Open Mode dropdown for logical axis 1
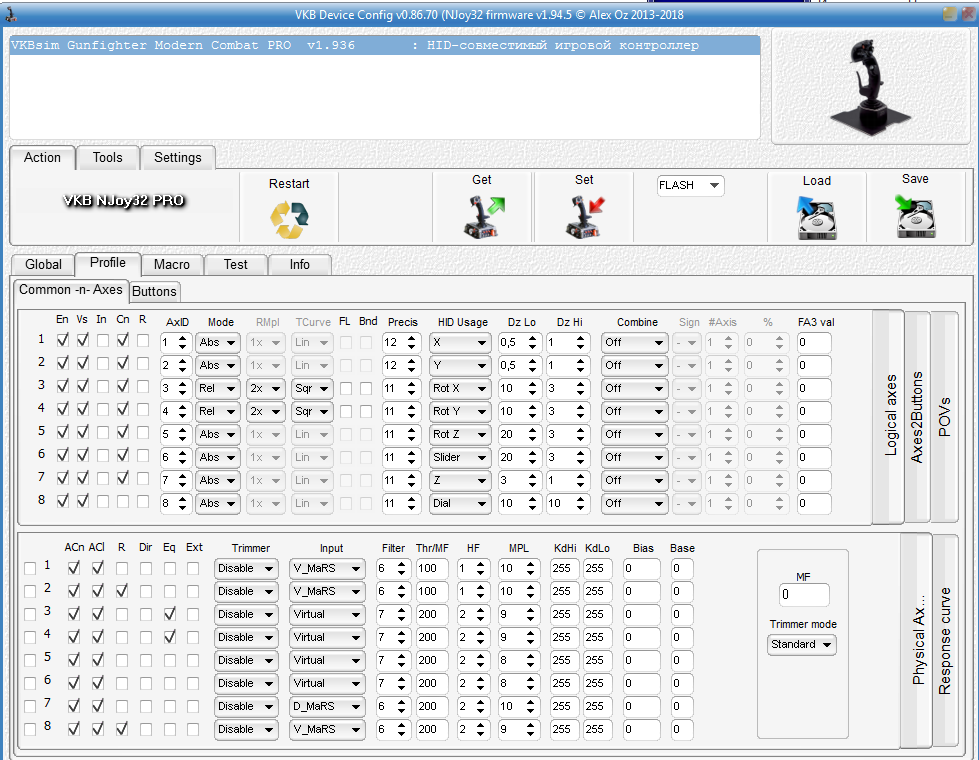 [217, 342]
